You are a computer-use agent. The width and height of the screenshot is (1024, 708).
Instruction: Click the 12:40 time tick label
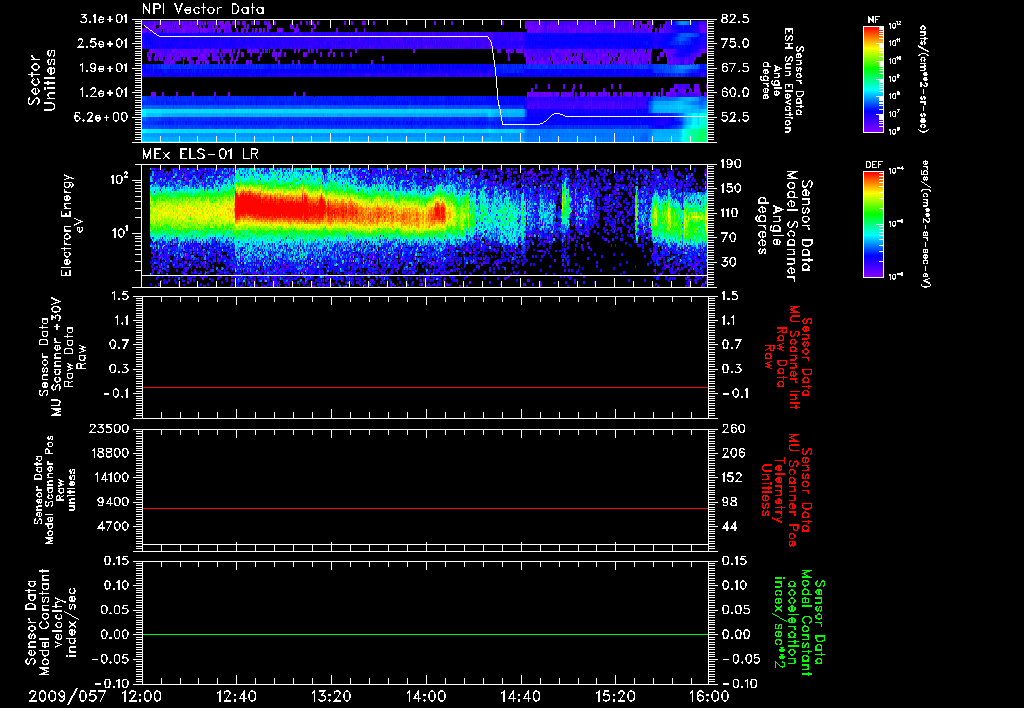[236, 697]
